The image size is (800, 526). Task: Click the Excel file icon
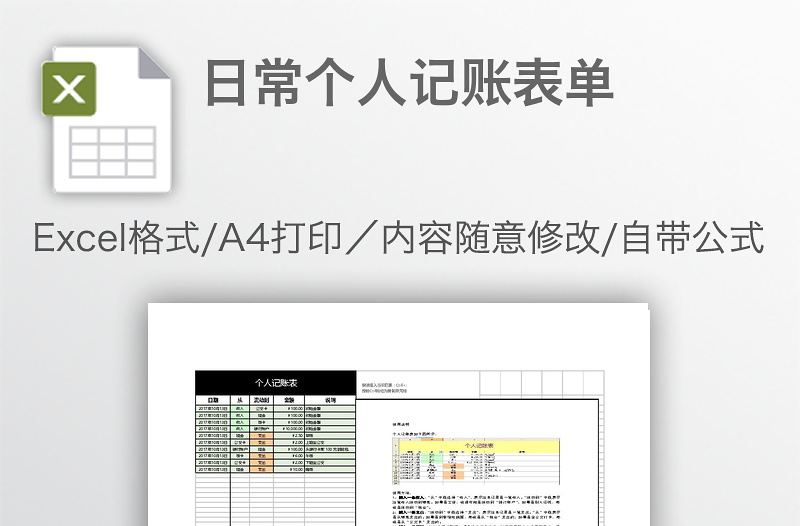pos(106,120)
